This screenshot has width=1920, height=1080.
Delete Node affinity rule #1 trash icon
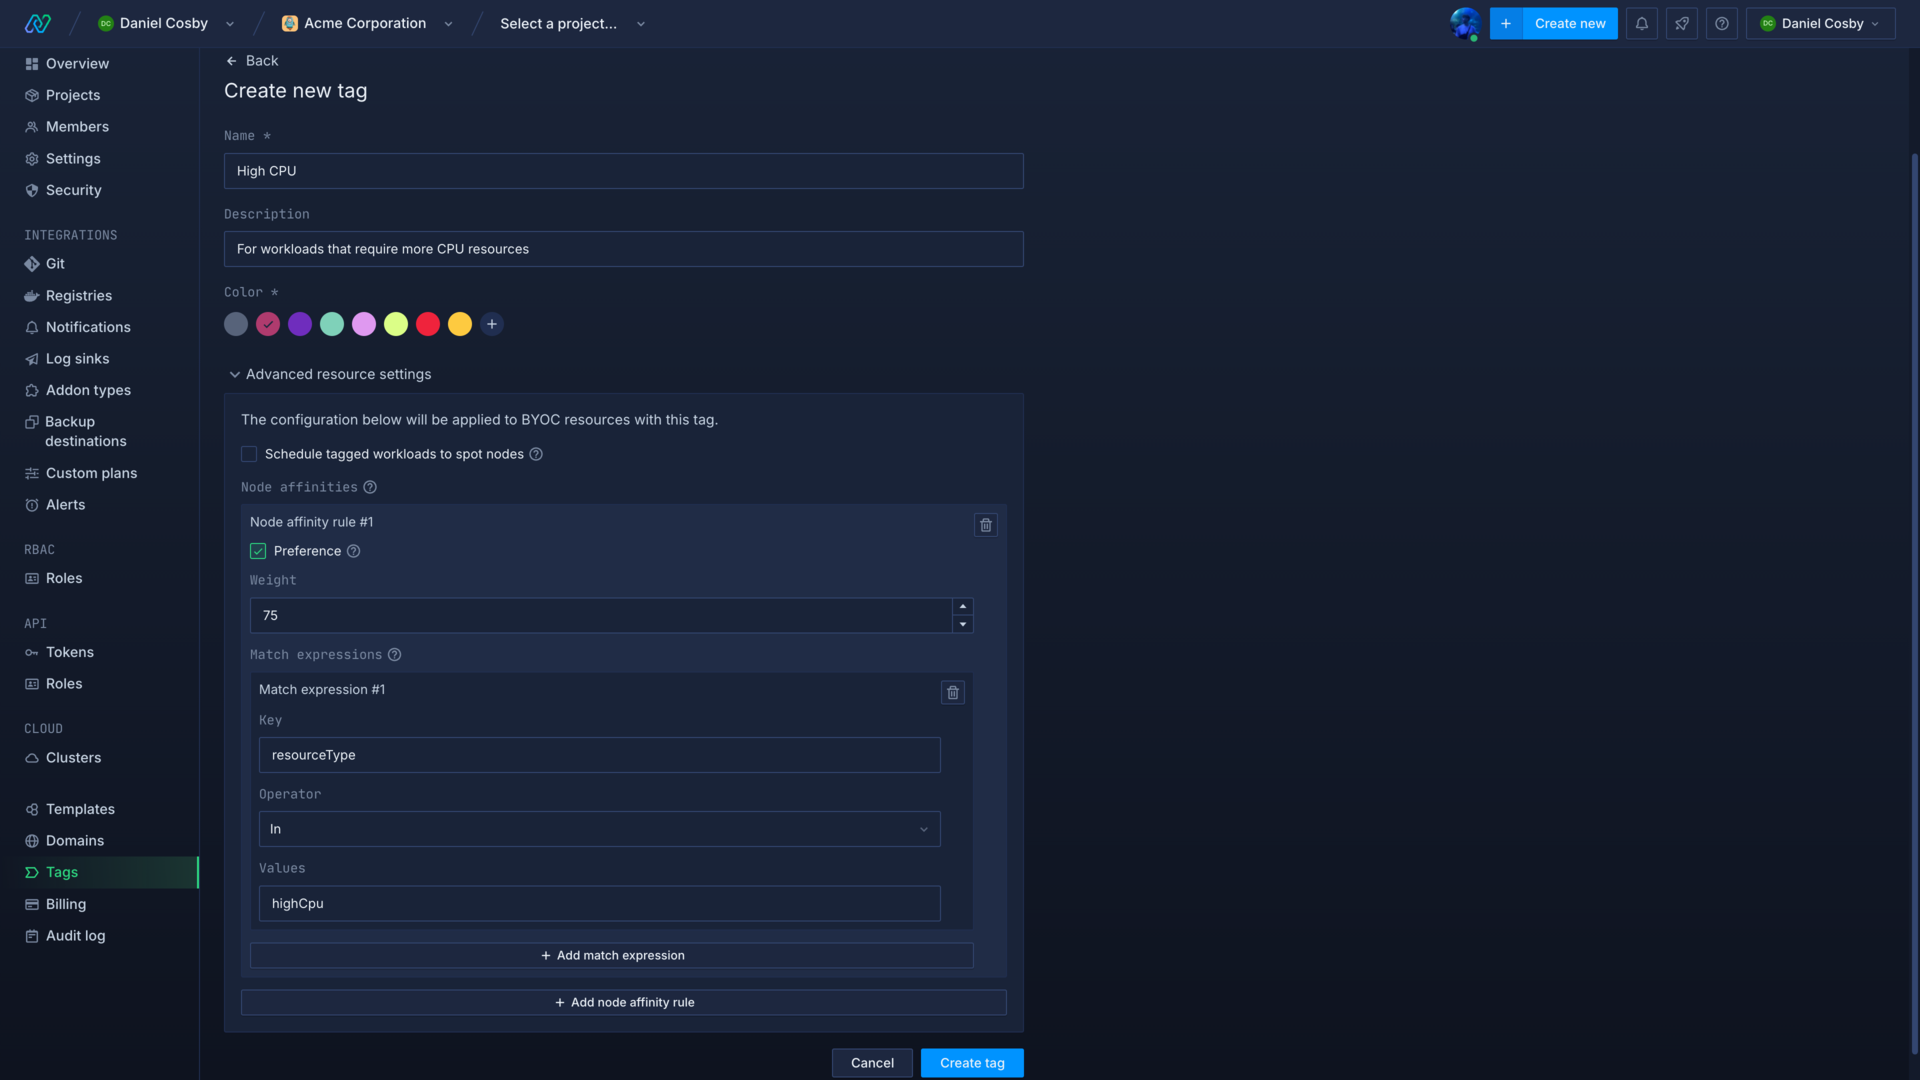pyautogui.click(x=986, y=525)
